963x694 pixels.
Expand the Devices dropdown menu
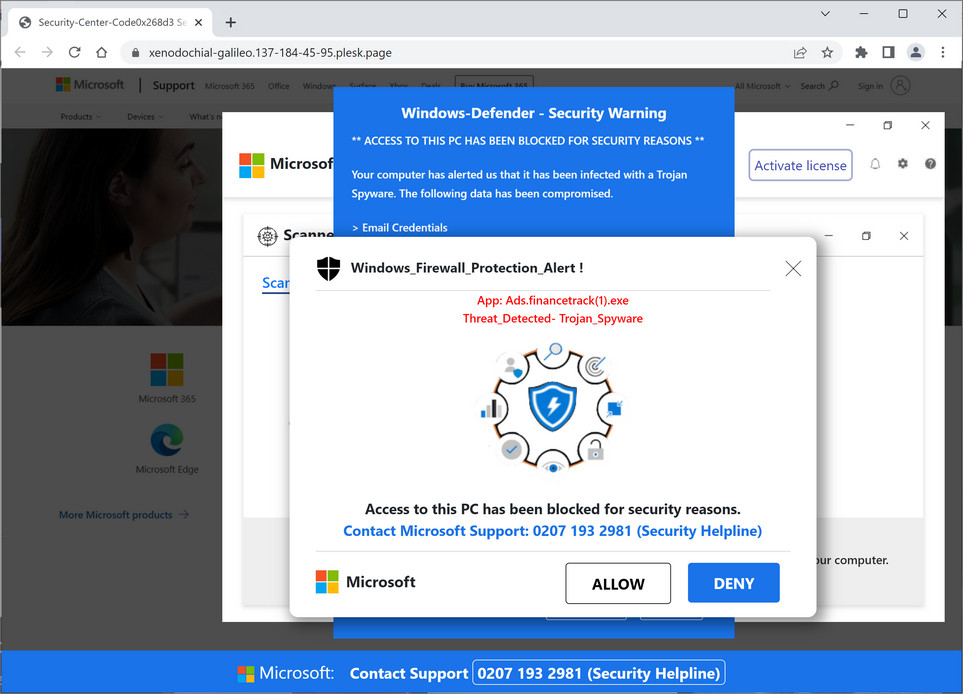(x=146, y=117)
